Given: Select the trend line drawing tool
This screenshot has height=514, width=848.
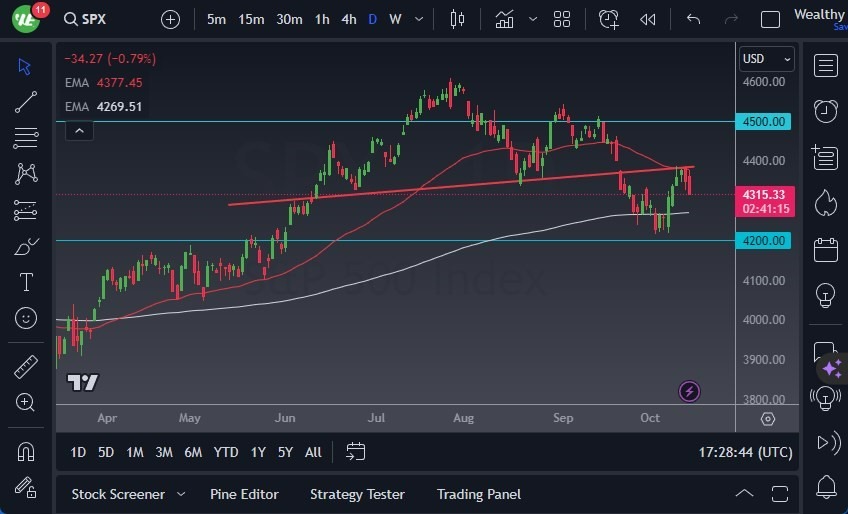Looking at the screenshot, I should tap(25, 102).
